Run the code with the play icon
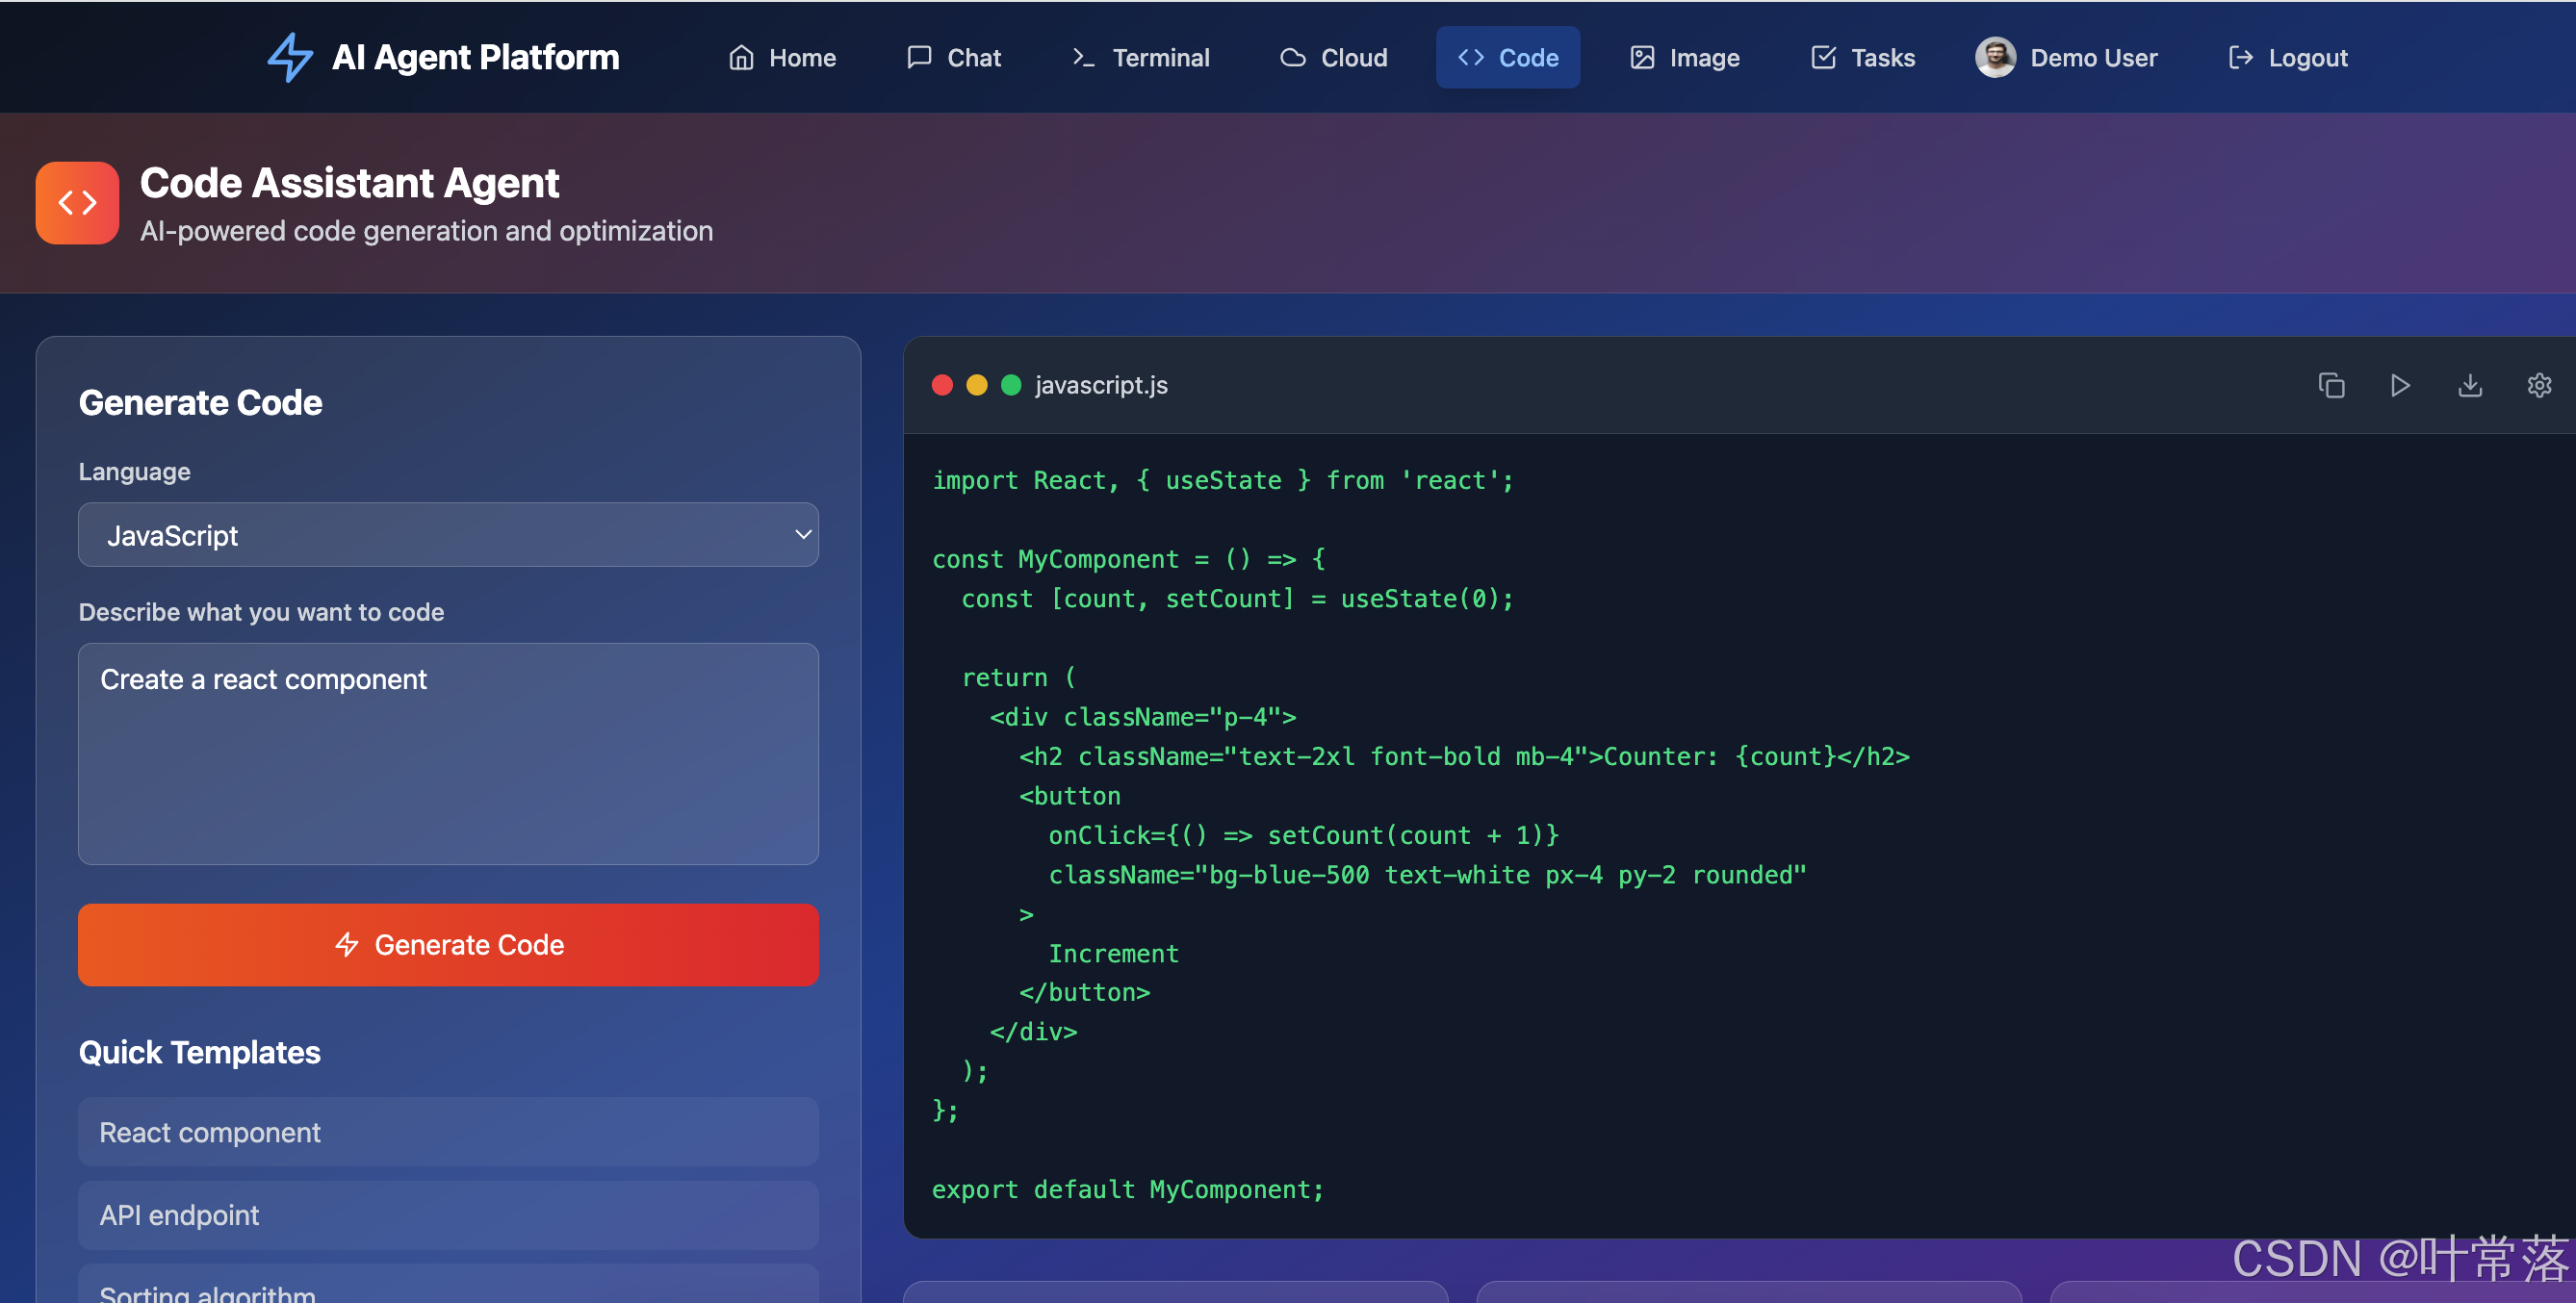The image size is (2576, 1303). 2400,385
